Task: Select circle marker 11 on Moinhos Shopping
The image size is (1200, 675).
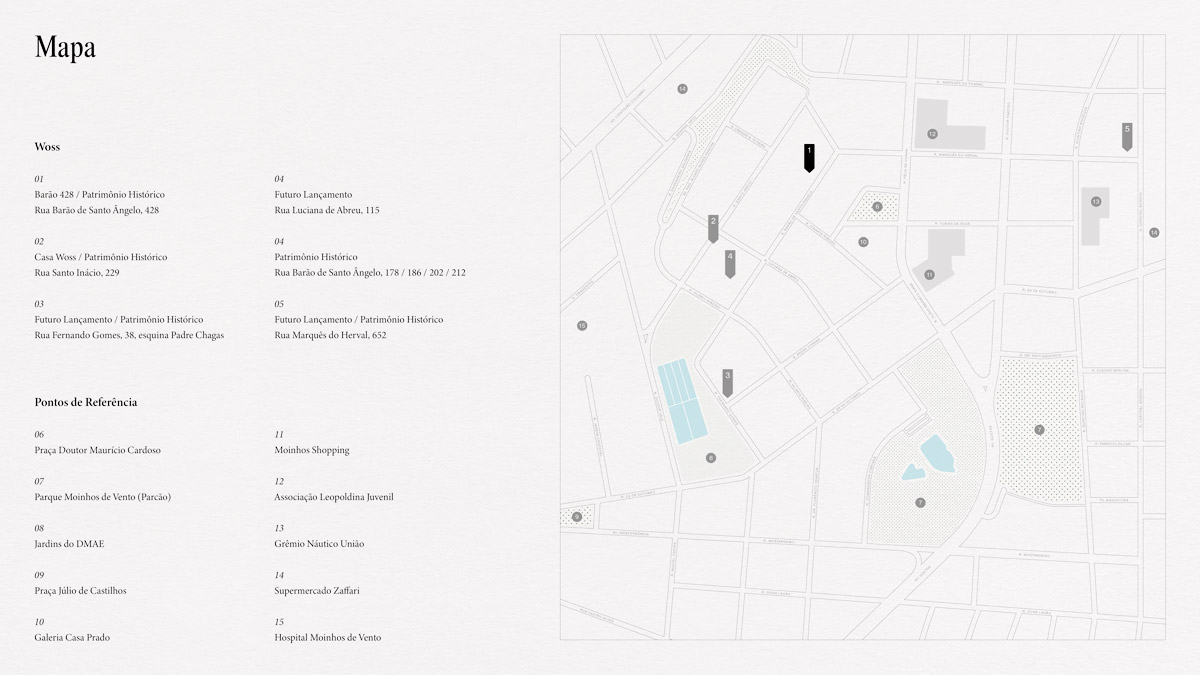Action: [x=929, y=274]
